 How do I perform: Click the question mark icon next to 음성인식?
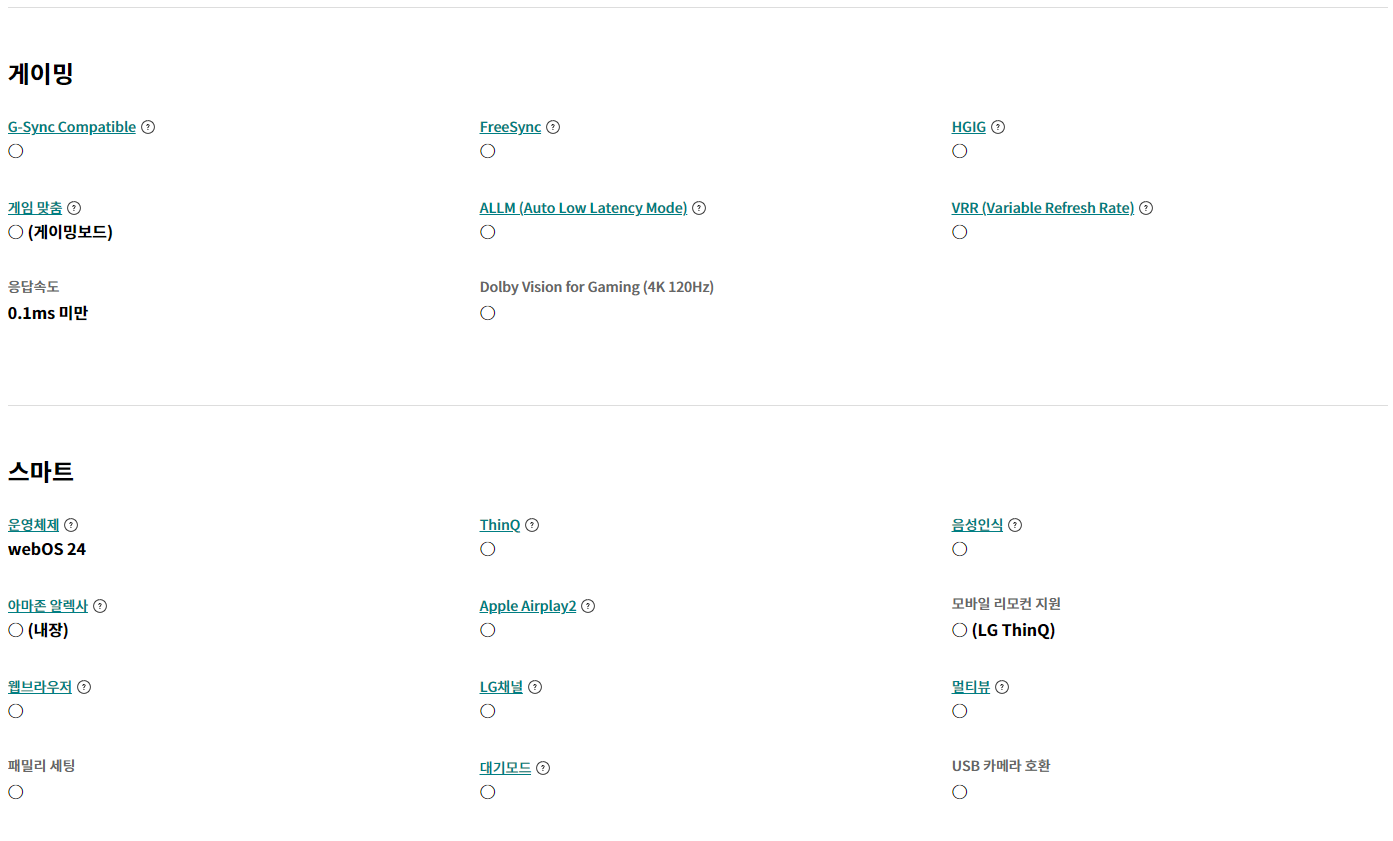[x=1015, y=525]
